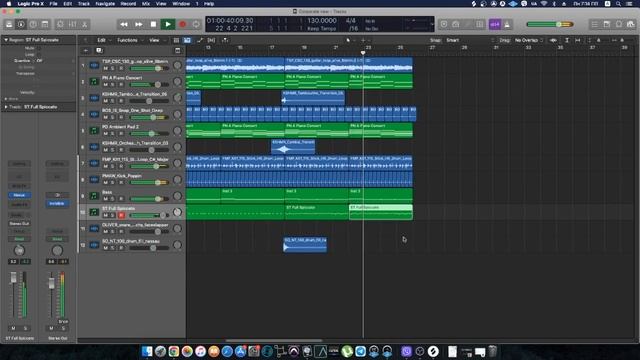
Task: Toggle the Cycle mode button
Action: [196, 24]
